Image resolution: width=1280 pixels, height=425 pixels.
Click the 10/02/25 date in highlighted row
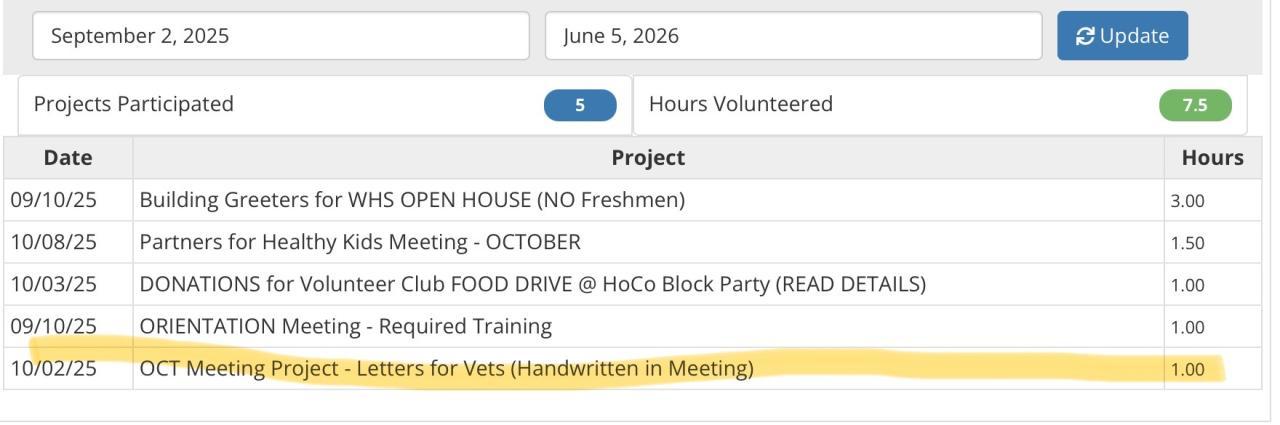(x=54, y=368)
